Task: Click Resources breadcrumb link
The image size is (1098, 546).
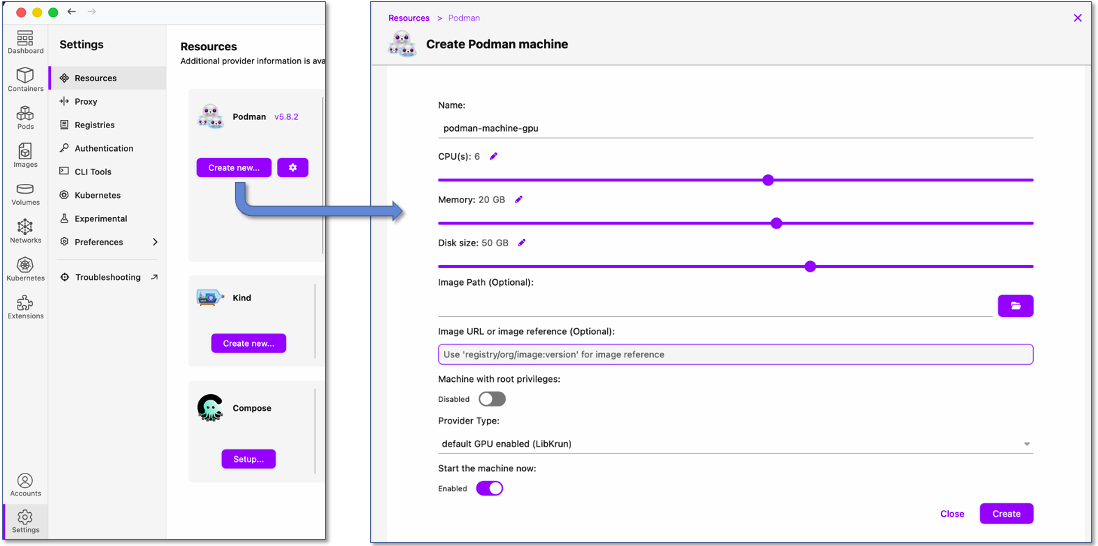Action: (x=408, y=18)
